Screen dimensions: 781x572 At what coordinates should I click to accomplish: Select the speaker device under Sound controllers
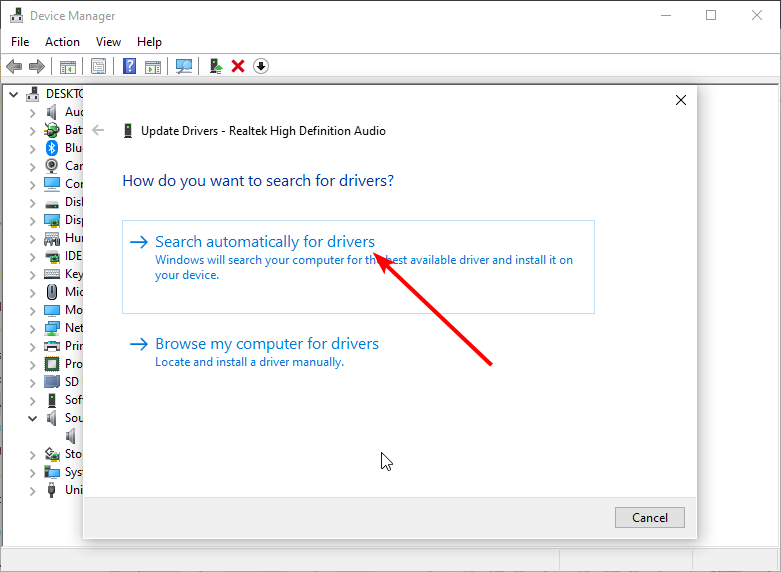(71, 436)
